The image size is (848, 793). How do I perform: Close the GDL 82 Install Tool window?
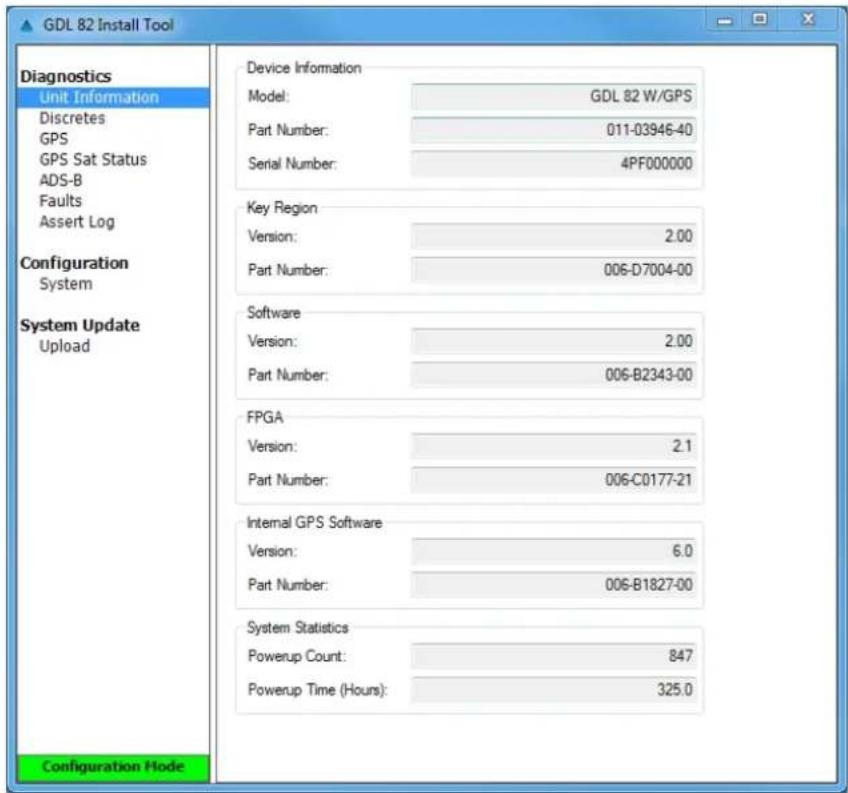coord(808,20)
